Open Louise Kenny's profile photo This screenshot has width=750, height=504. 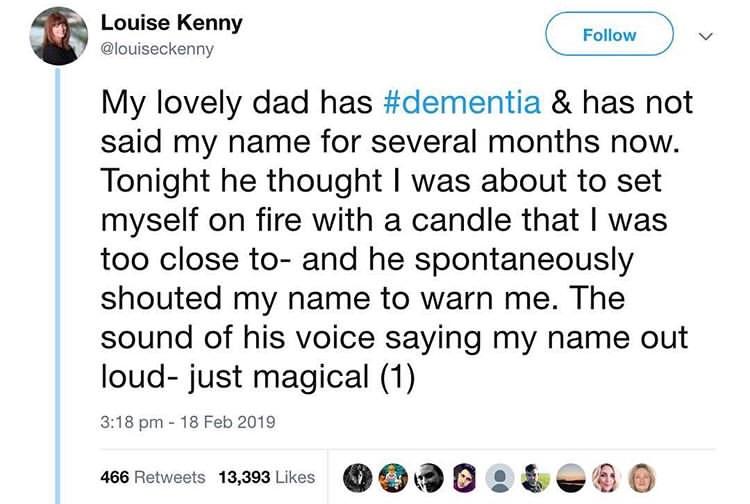coord(58,34)
